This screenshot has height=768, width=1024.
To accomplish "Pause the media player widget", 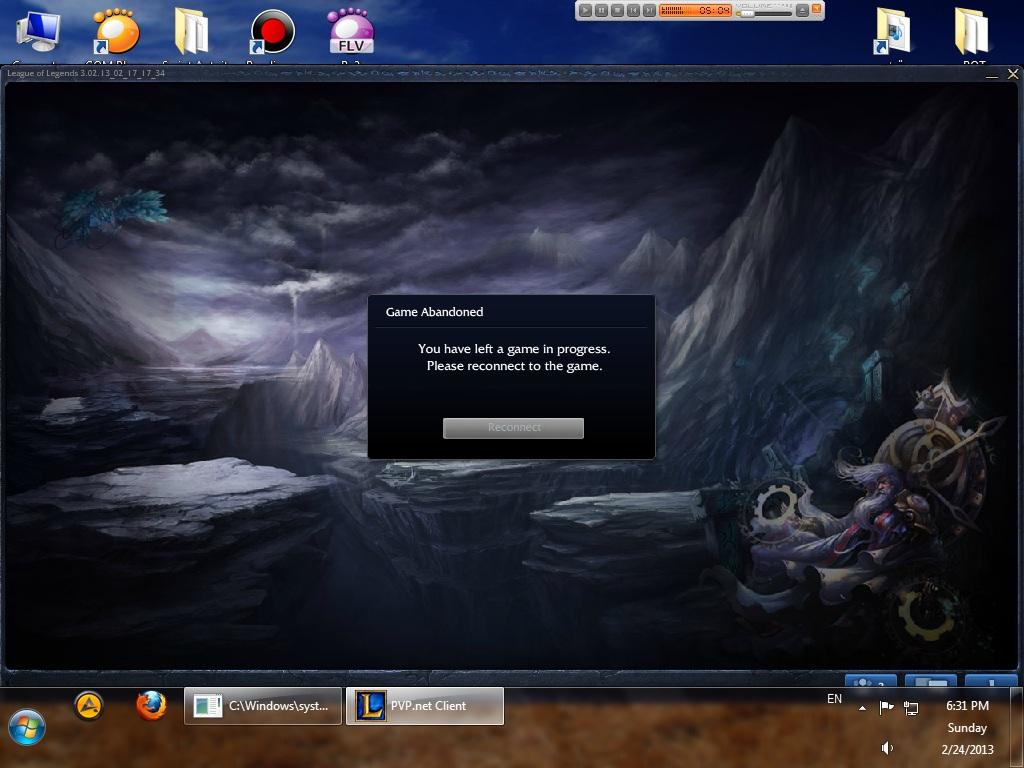I will (601, 10).
